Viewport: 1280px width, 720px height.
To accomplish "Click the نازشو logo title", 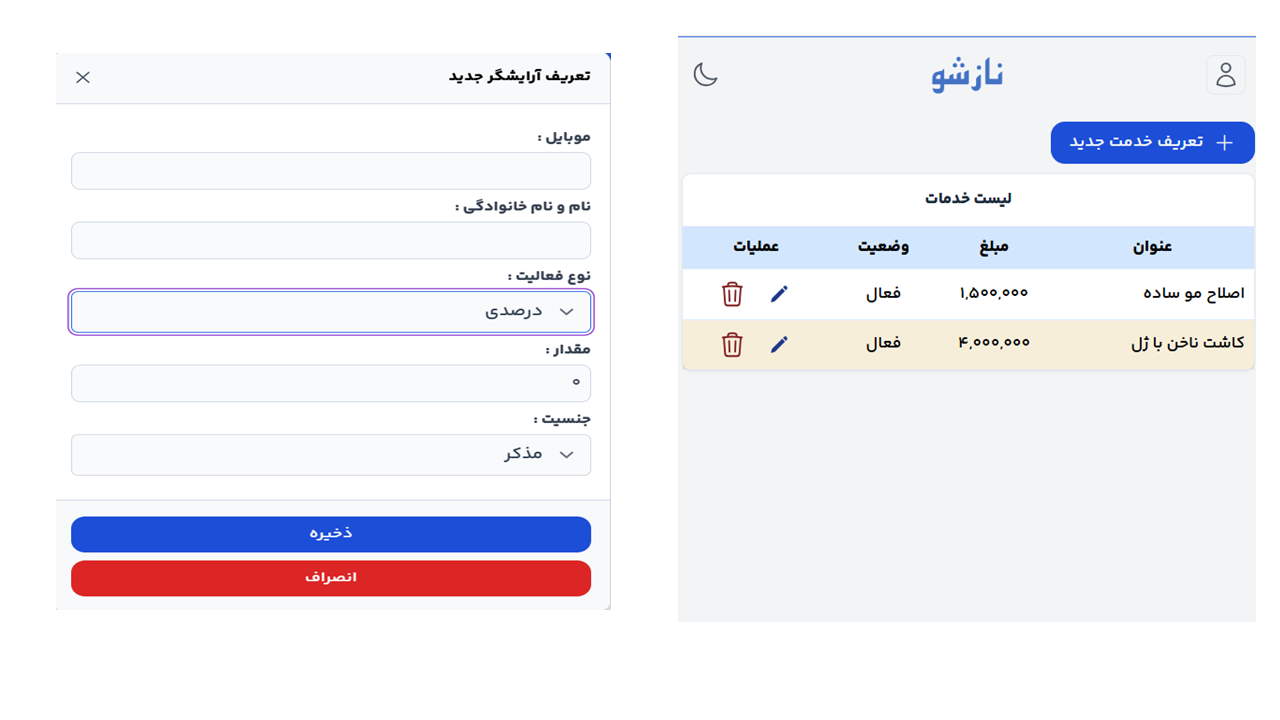I will [967, 75].
